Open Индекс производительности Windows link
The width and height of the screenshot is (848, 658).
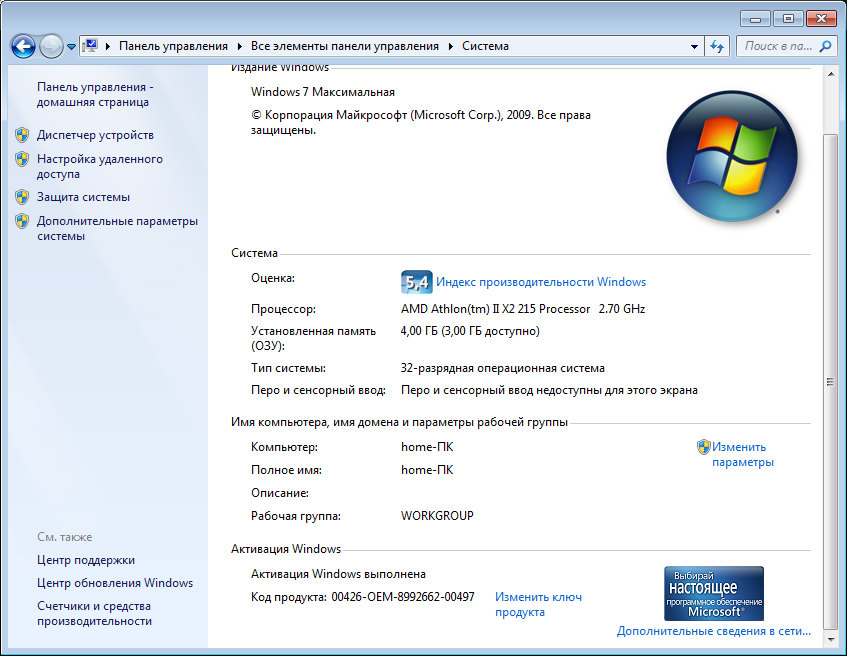pos(541,282)
